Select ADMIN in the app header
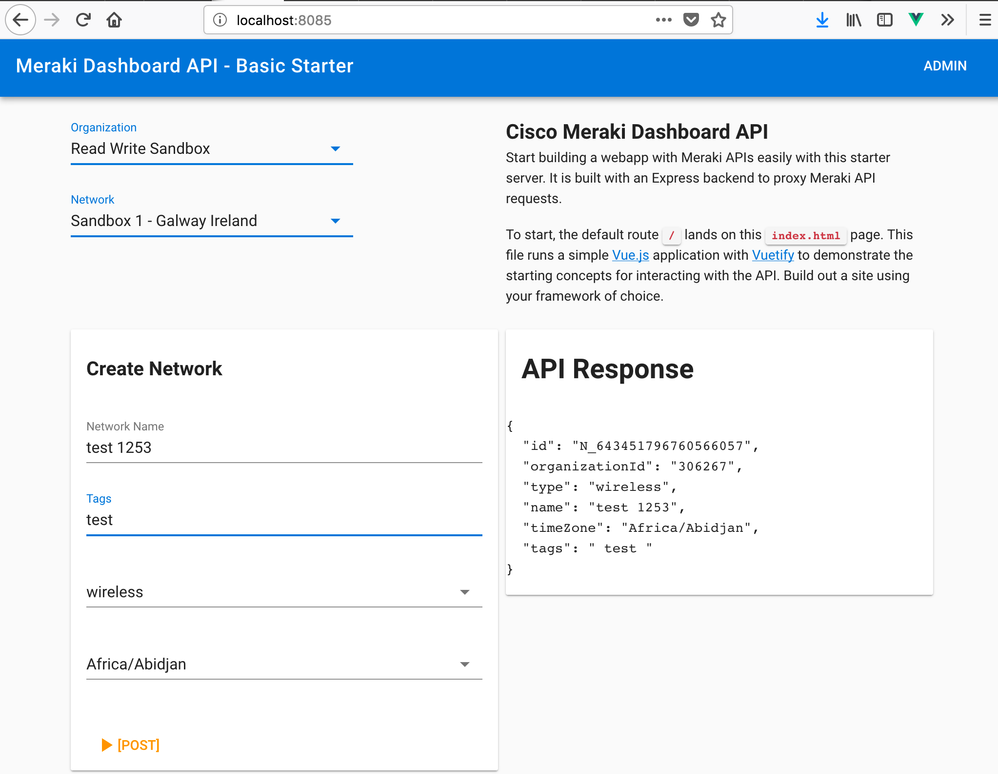This screenshot has width=998, height=774. tap(945, 66)
